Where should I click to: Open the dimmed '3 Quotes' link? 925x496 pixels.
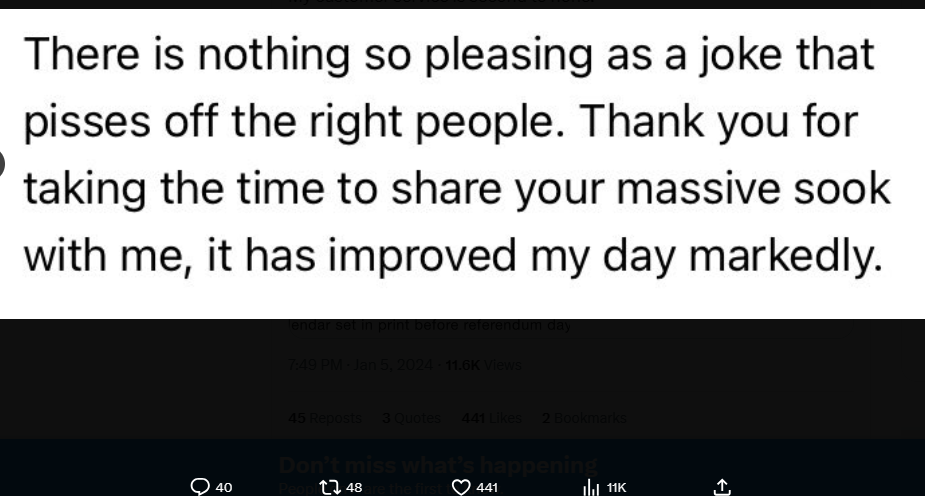pos(411,418)
